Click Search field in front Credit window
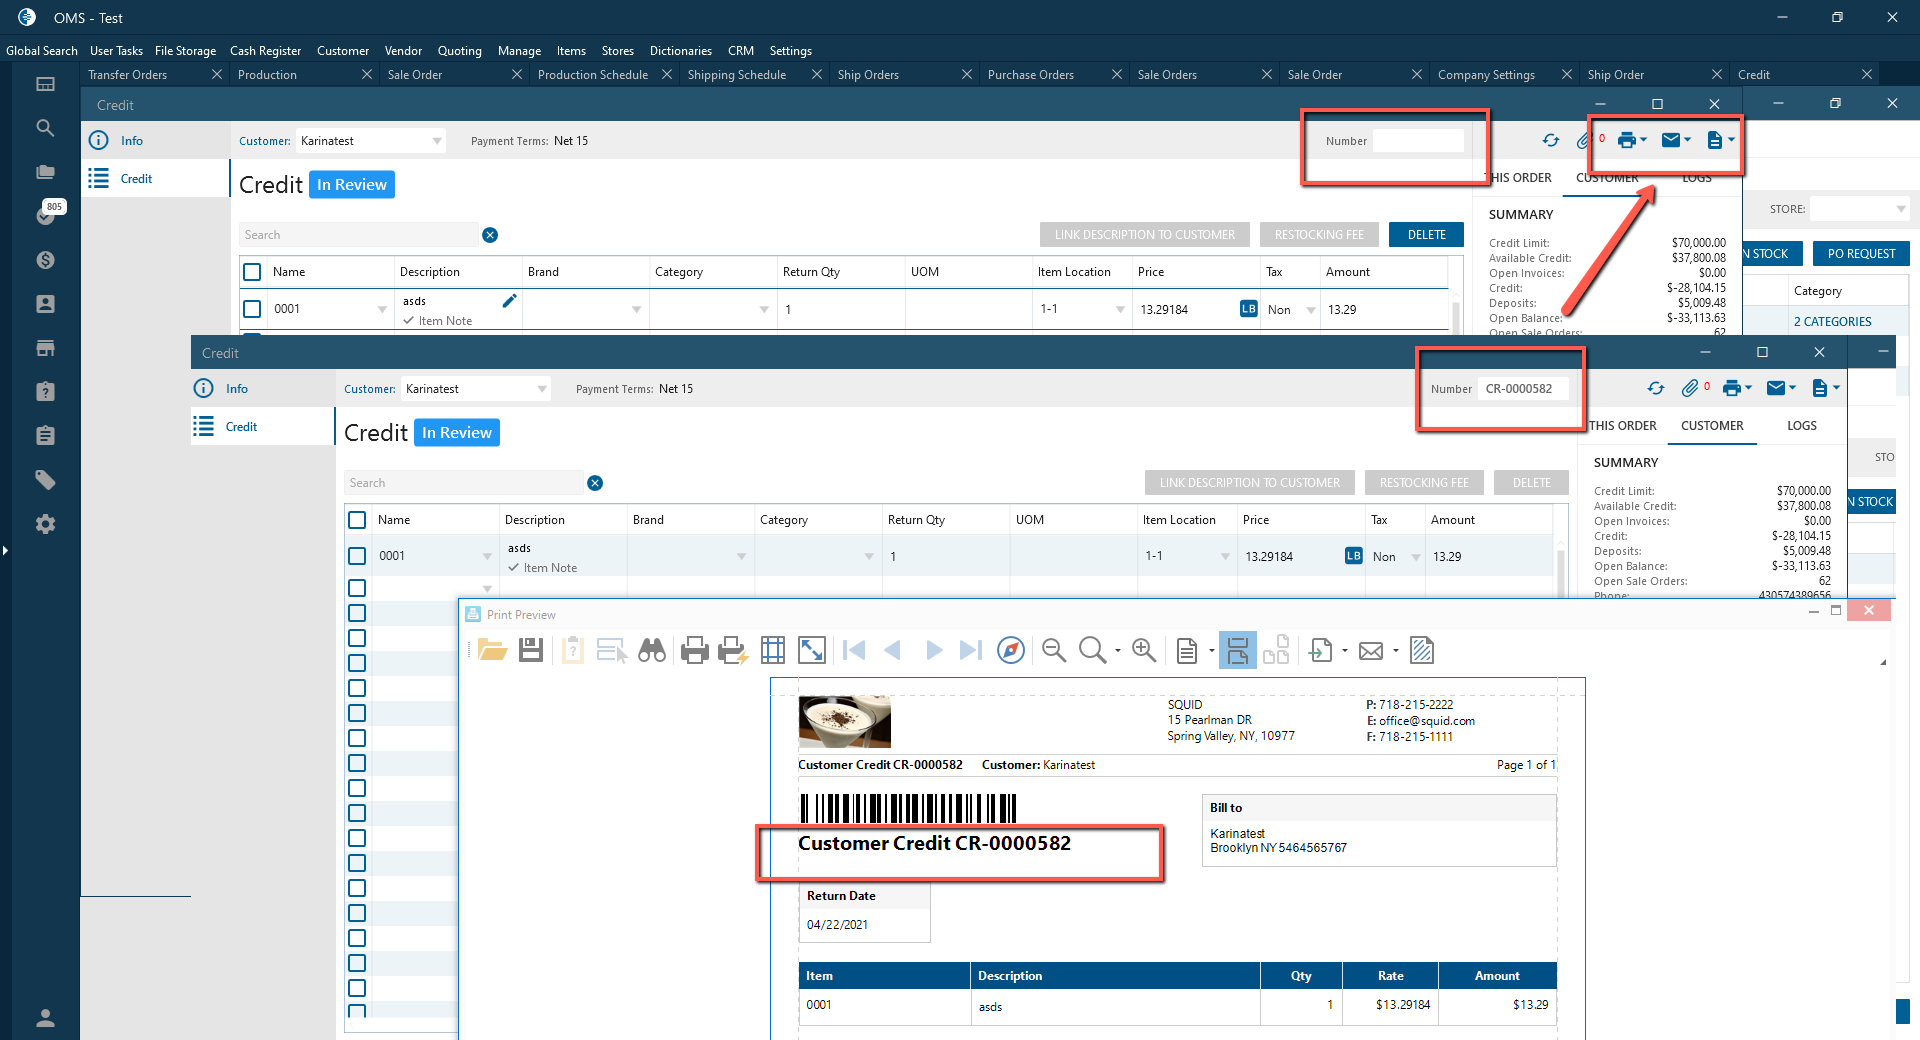This screenshot has height=1040, width=1920. 464,483
